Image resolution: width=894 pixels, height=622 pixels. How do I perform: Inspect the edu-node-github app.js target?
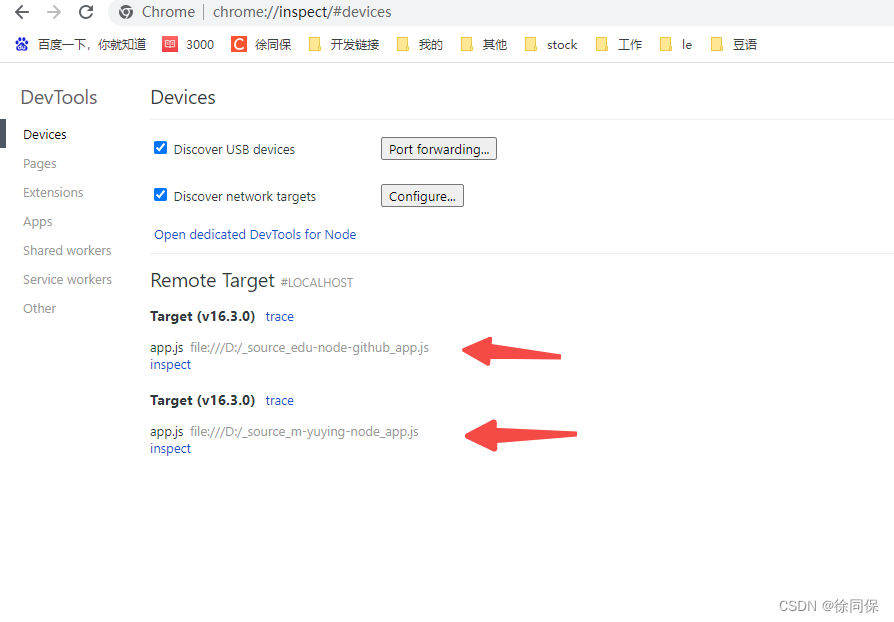point(170,365)
